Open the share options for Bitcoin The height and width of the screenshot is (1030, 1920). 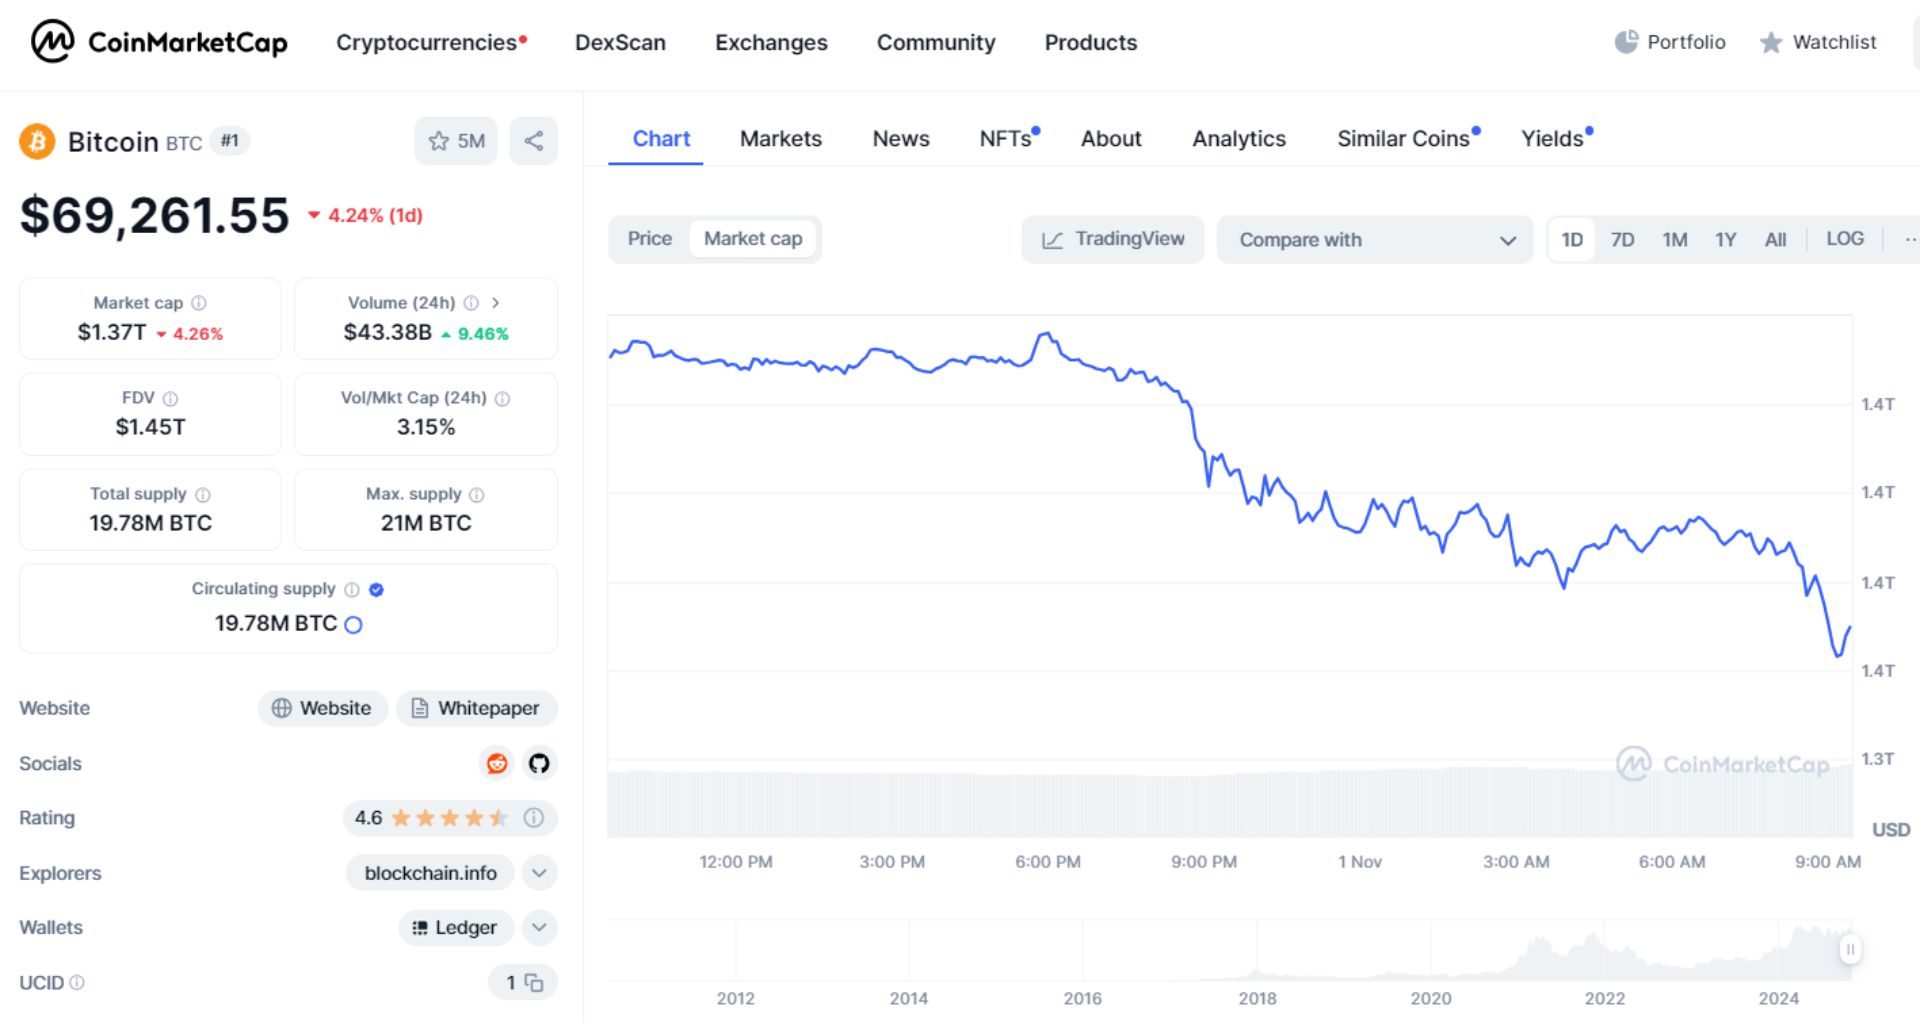click(x=533, y=141)
